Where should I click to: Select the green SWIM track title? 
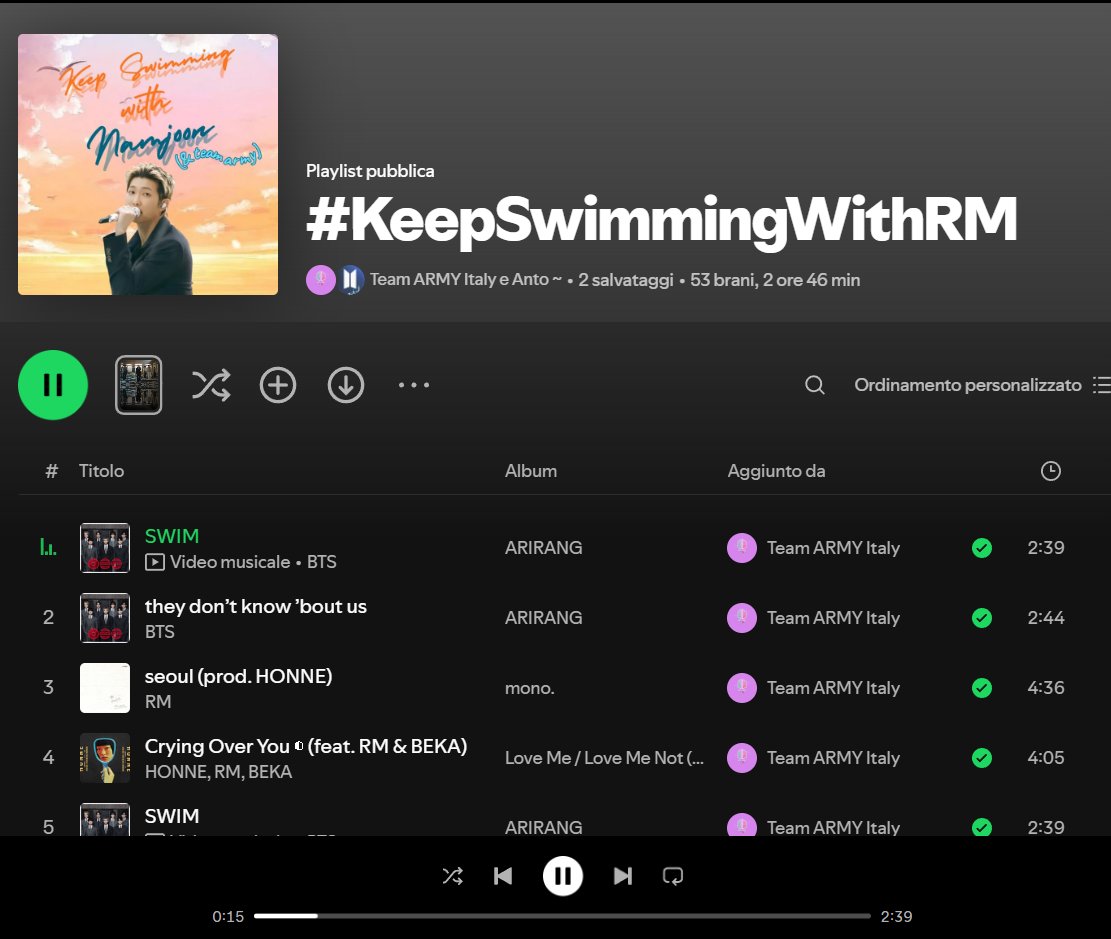[x=171, y=536]
